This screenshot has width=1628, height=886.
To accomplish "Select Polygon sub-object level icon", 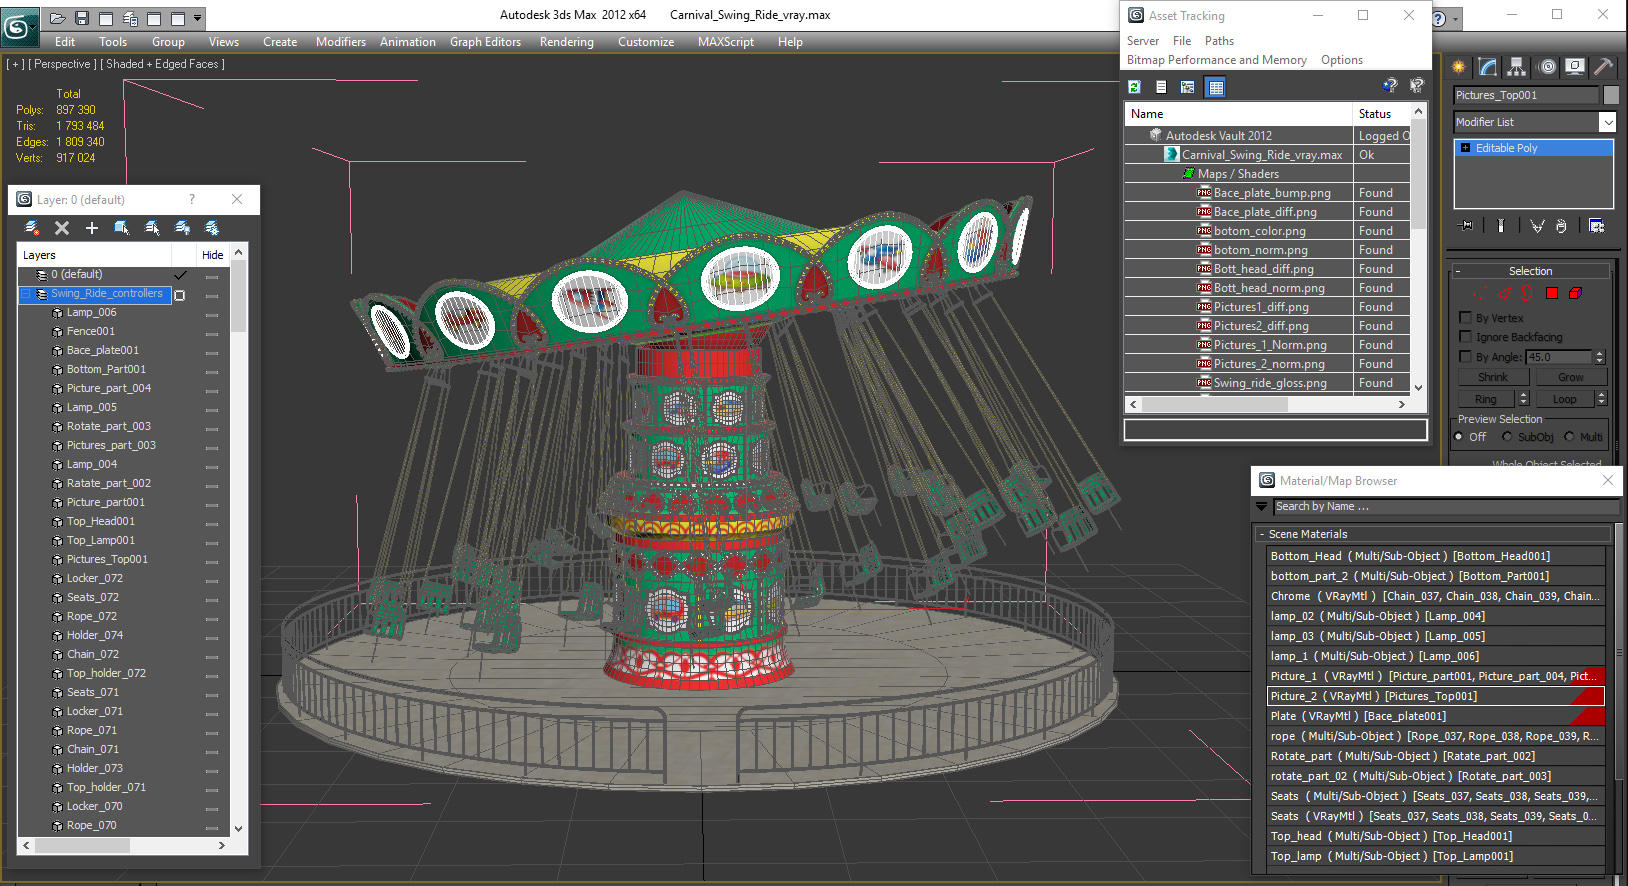I will click(x=1552, y=294).
